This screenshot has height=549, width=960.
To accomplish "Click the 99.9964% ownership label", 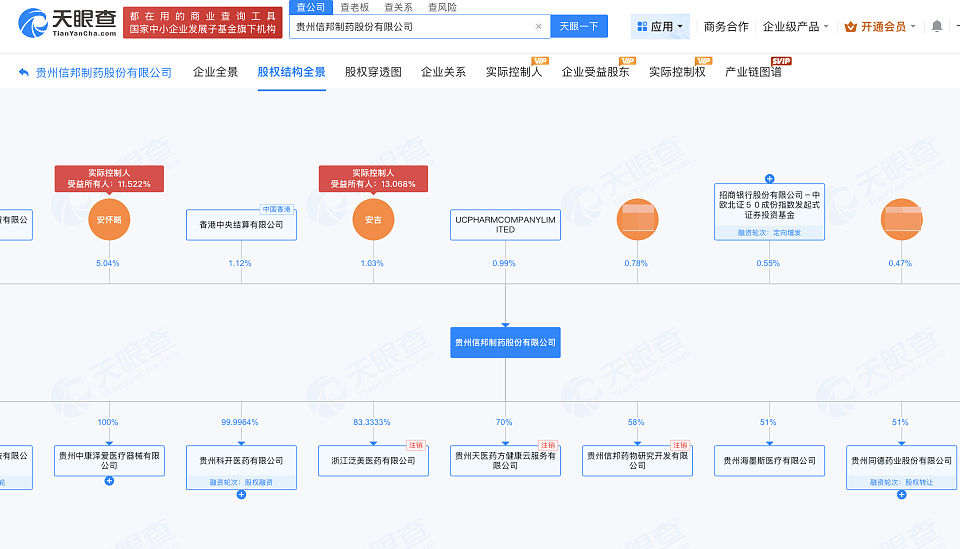I will [240, 422].
